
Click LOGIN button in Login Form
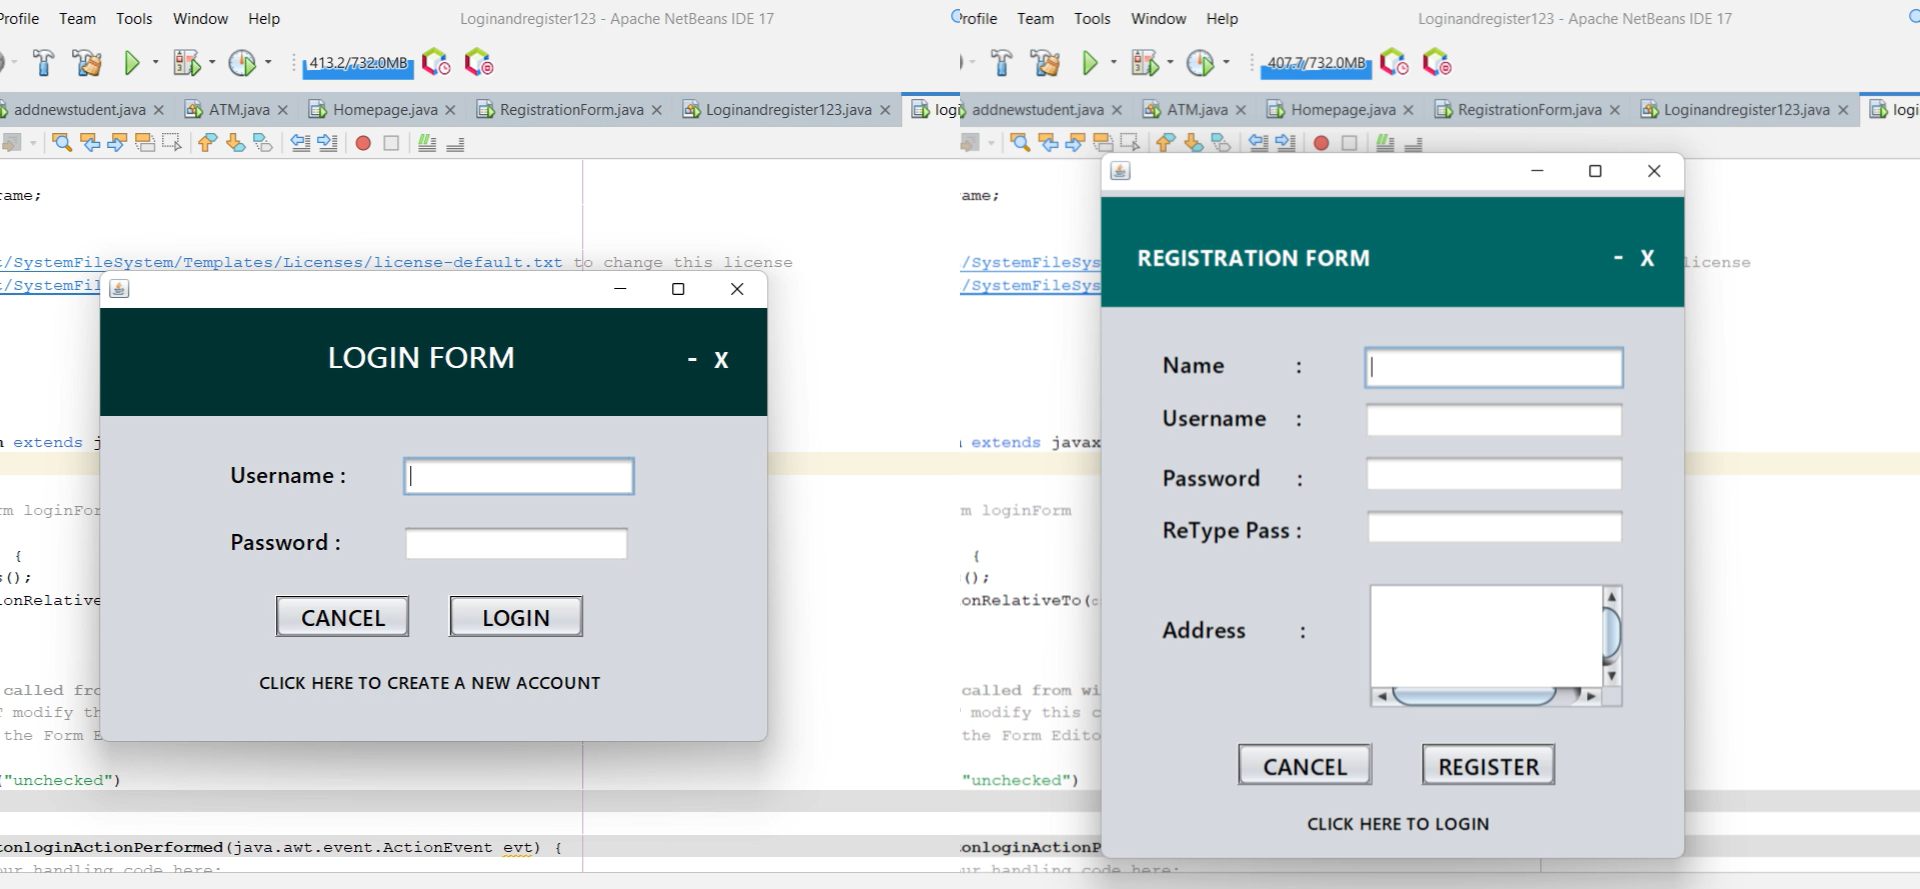click(516, 617)
